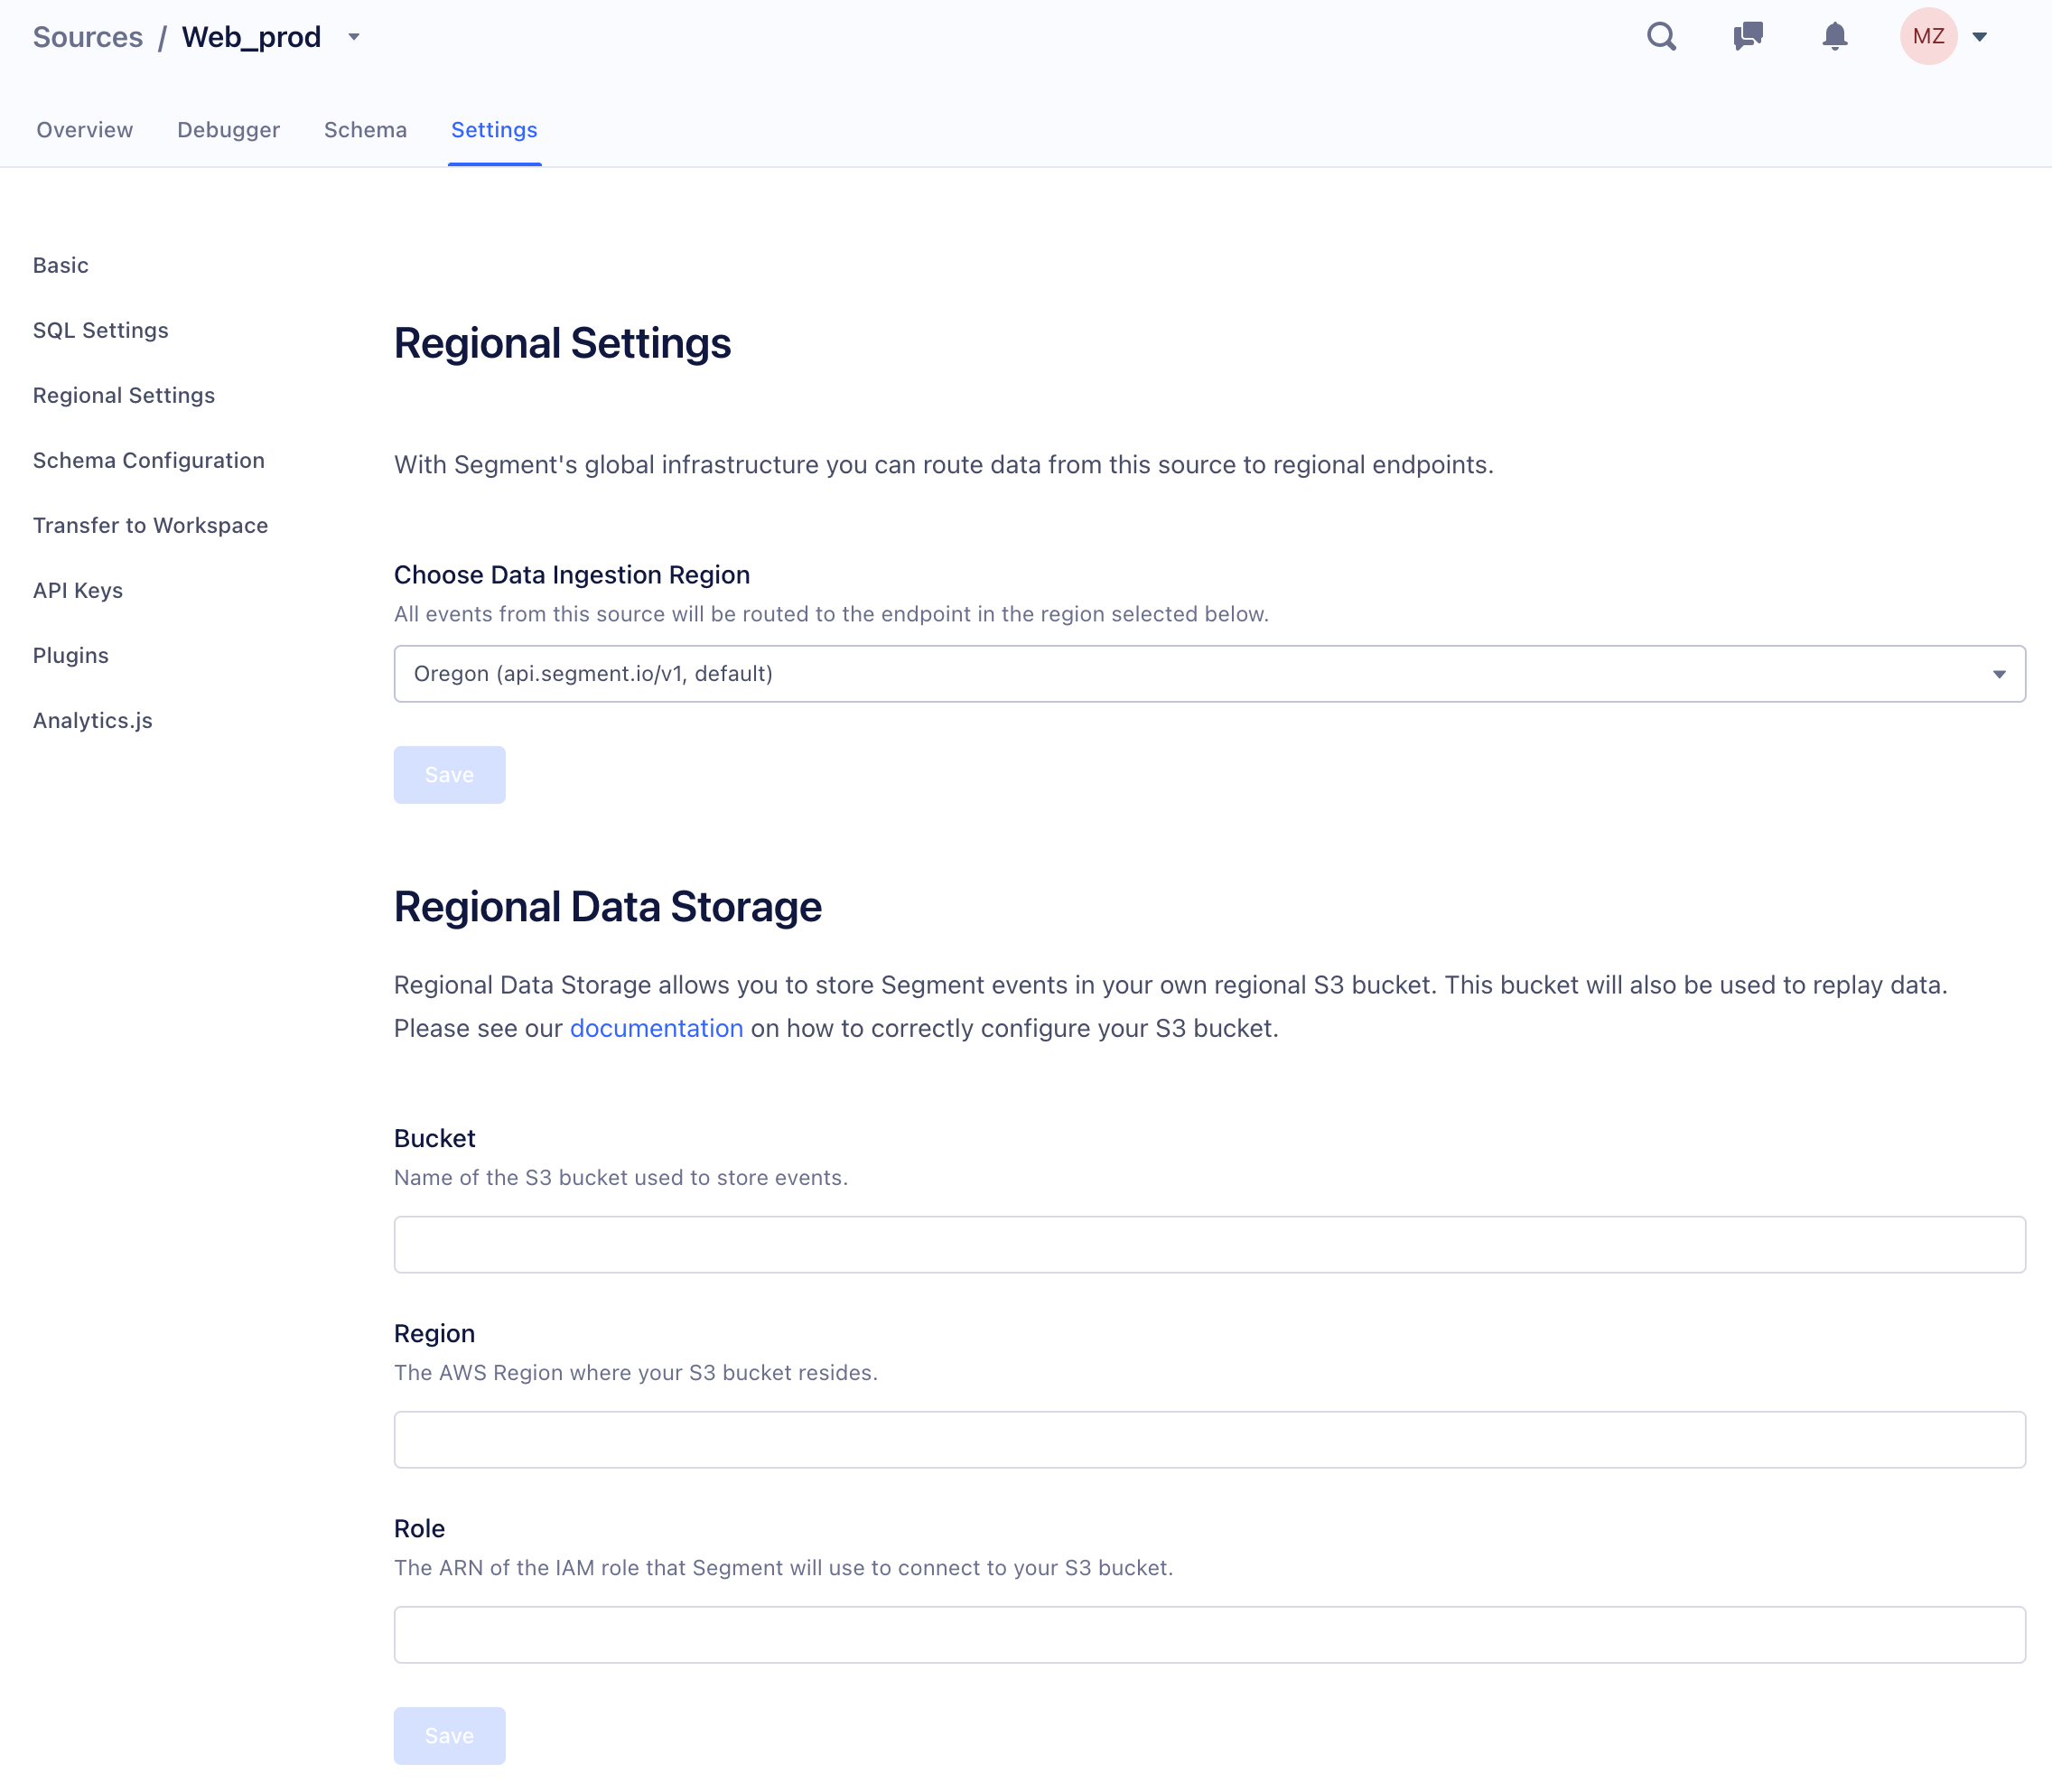
Task: Go to Sources breadcrumb link
Action: (88, 37)
